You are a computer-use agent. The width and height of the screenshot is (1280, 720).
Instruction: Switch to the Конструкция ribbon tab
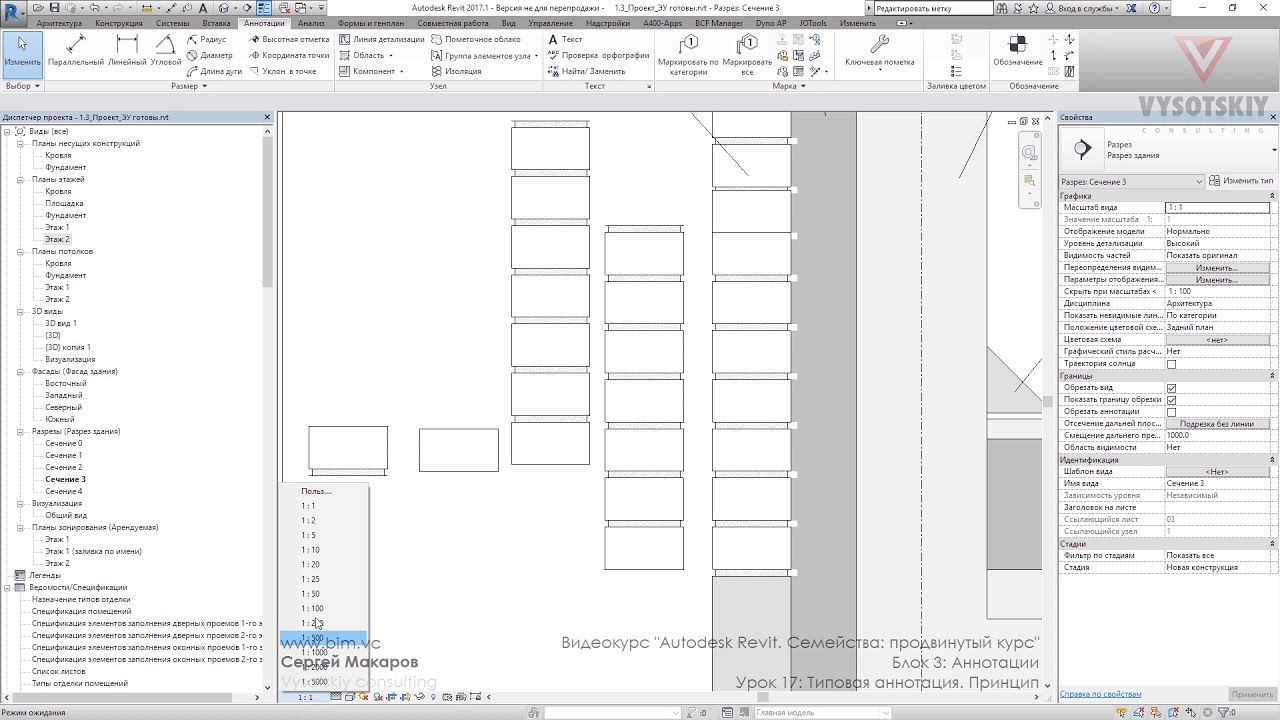click(118, 22)
